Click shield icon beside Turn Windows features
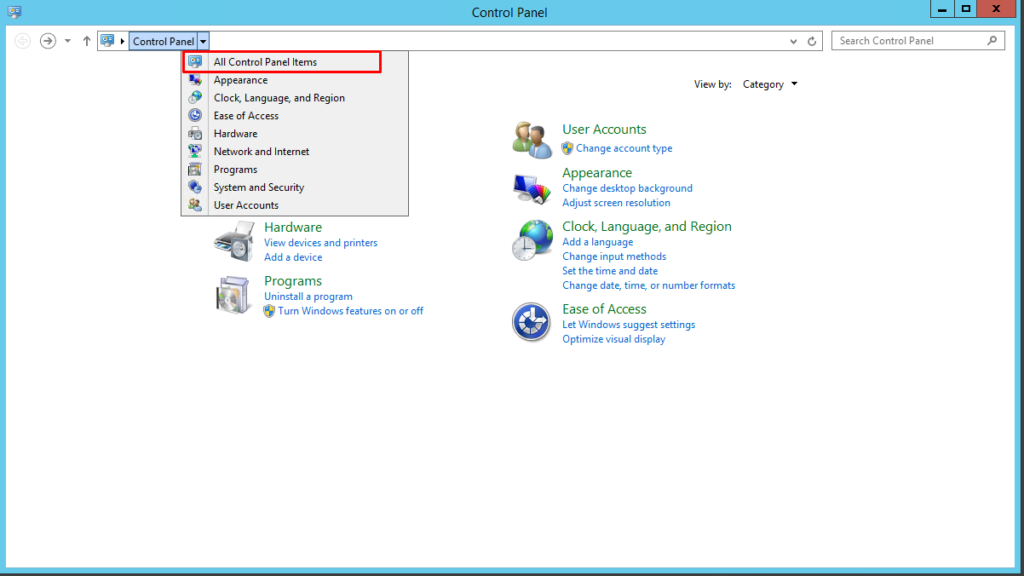The image size is (1024, 576). tap(269, 312)
